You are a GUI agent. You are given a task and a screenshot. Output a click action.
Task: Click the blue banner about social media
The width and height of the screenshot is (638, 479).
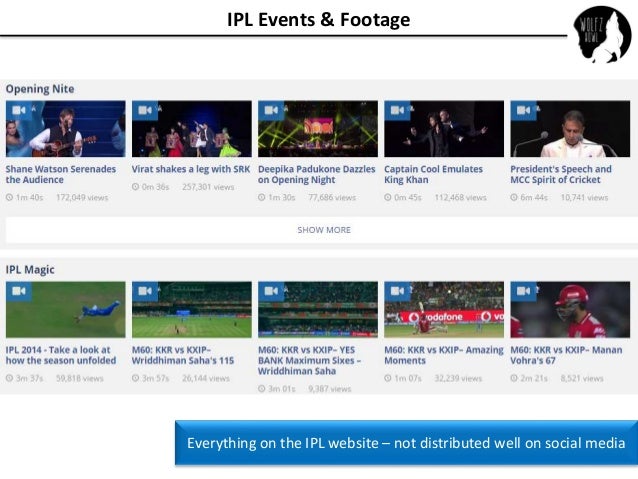pos(406,443)
